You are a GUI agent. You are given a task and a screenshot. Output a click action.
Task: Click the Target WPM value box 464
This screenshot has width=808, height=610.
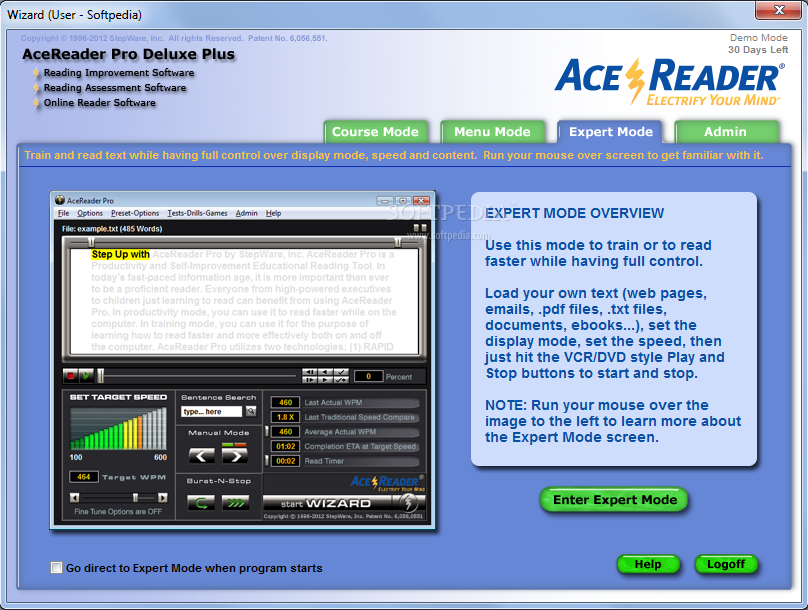click(84, 477)
